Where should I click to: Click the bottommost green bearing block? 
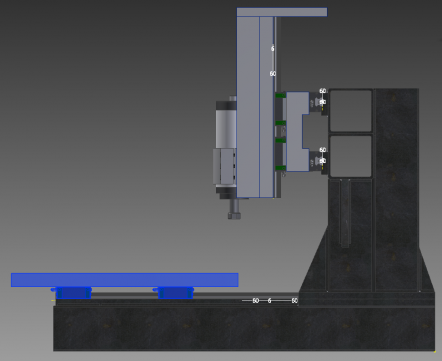pyautogui.click(x=280, y=168)
